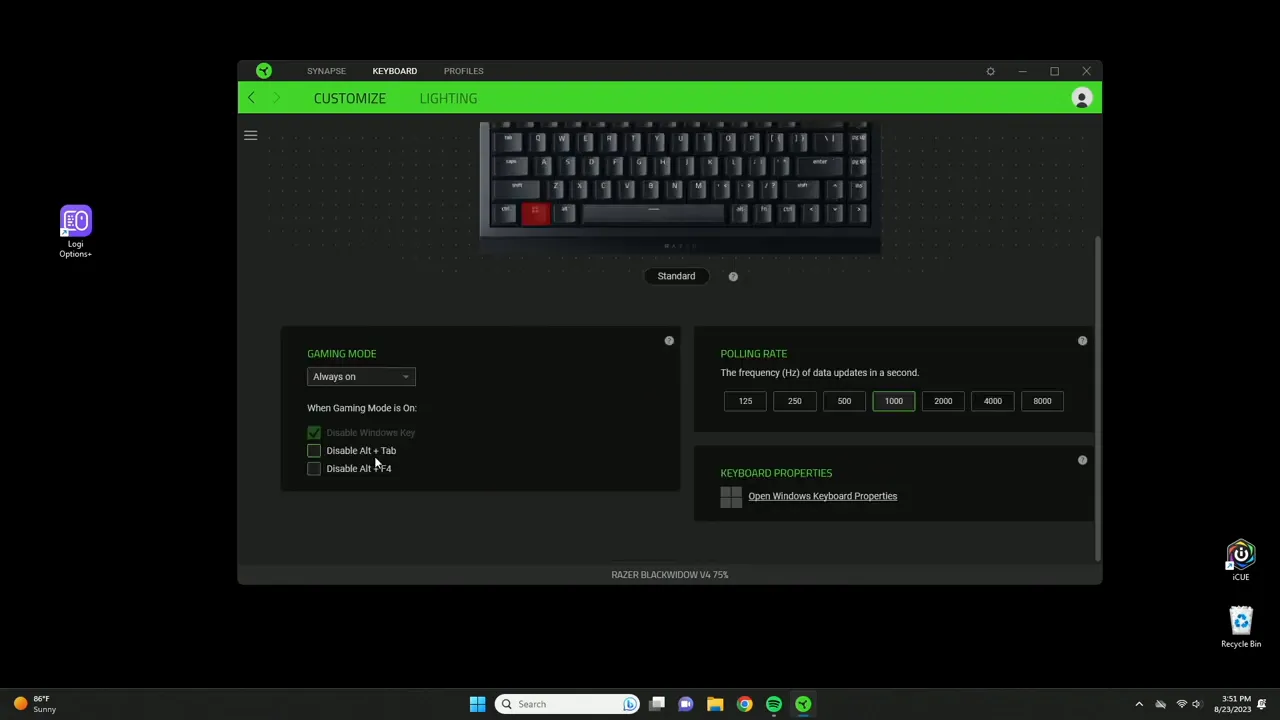Screen dimensions: 1280x720
Task: Open the LIGHTING sub-tab
Action: point(448,98)
